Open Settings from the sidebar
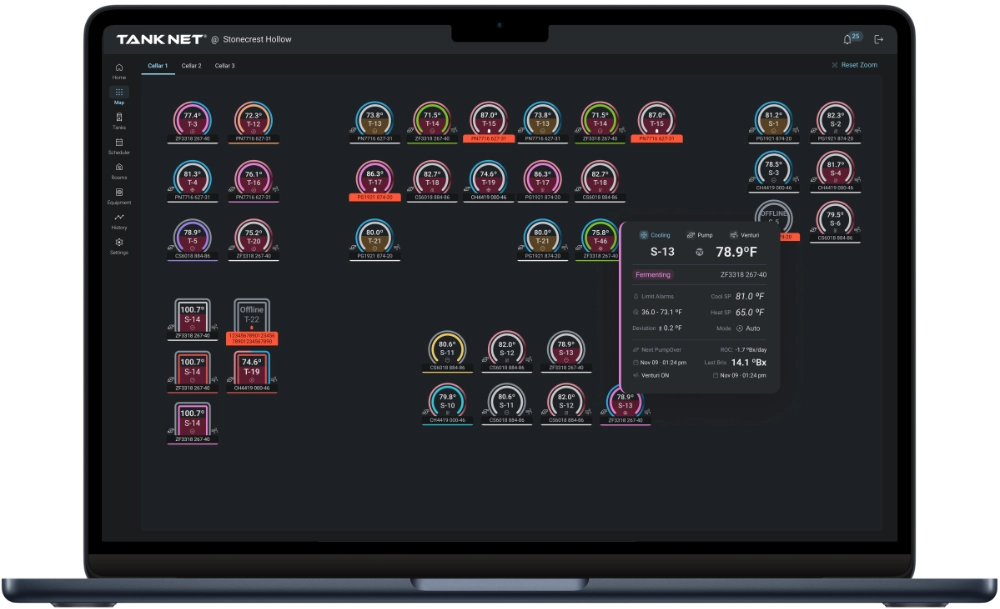The width and height of the screenshot is (1000, 609). (120, 240)
